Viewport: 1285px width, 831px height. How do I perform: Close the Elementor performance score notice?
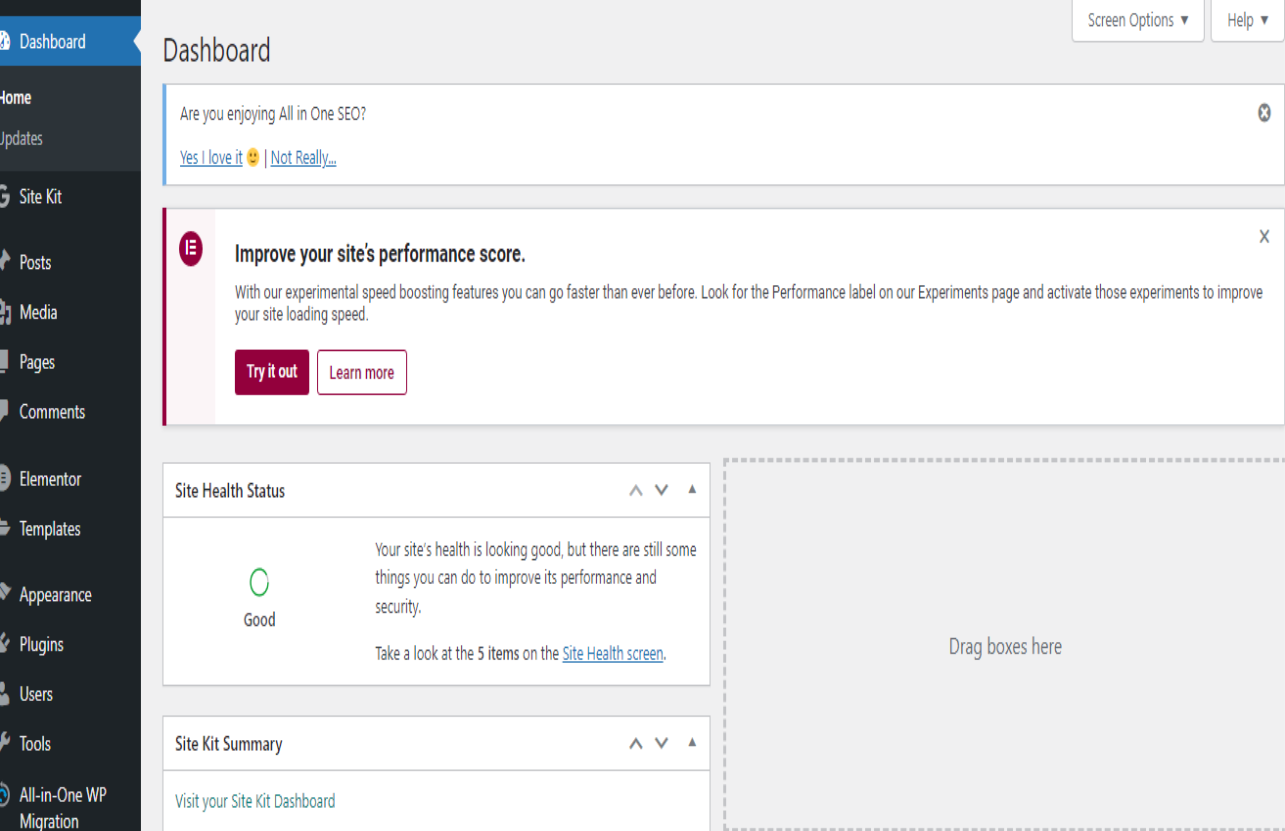point(1264,237)
